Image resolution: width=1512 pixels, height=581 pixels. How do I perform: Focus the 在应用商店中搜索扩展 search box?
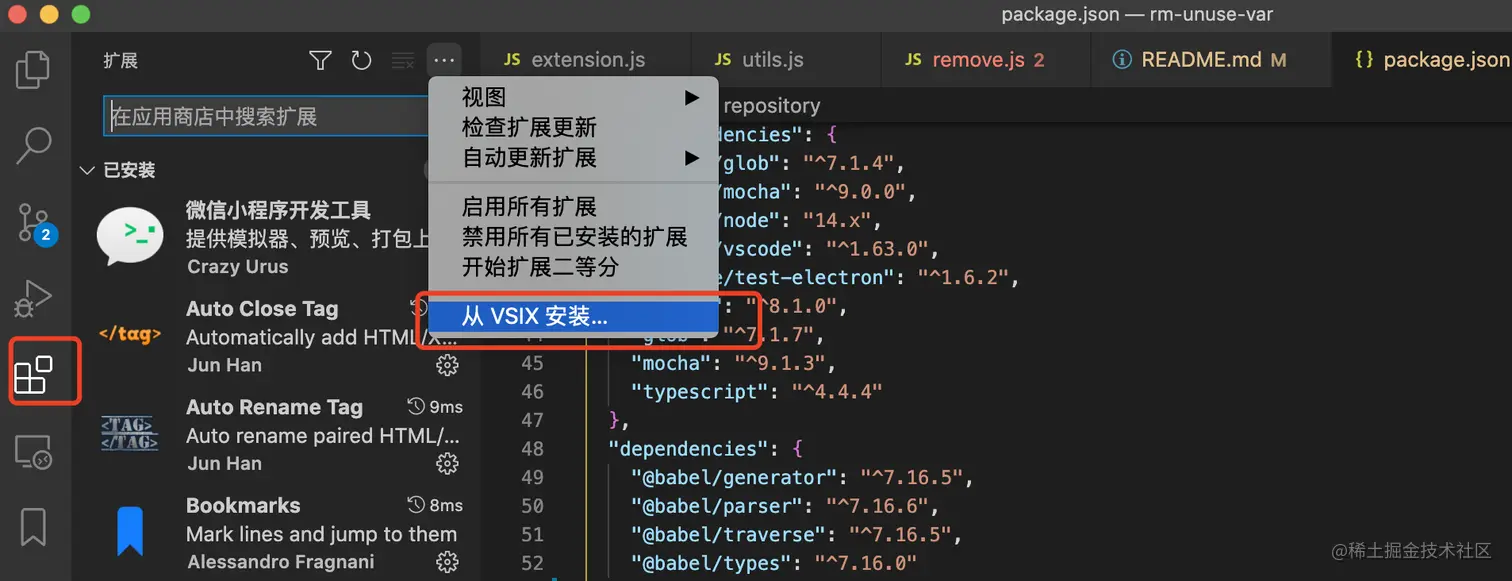click(266, 117)
